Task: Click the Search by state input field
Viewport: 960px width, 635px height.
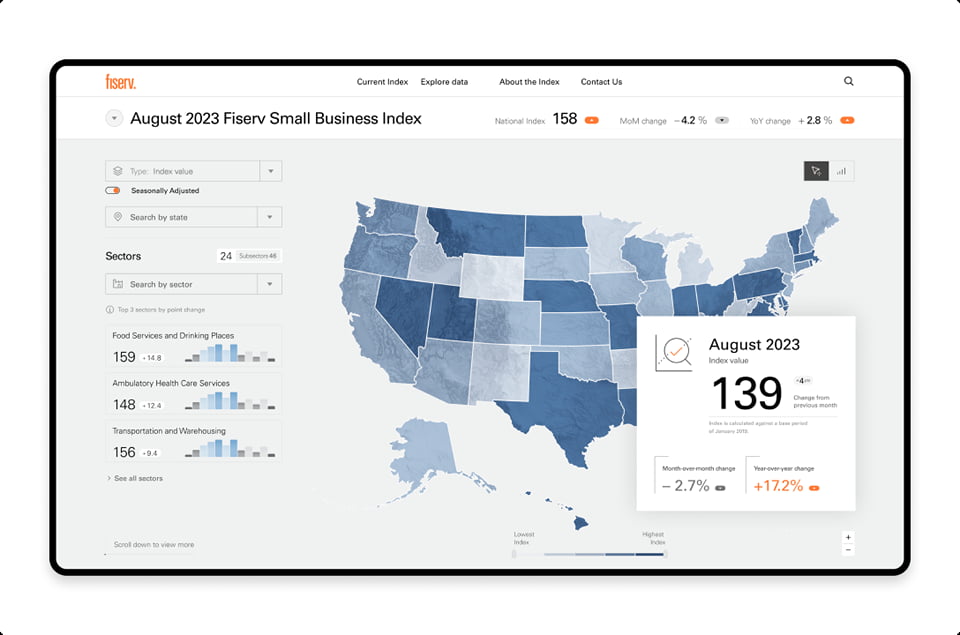Action: coord(182,217)
